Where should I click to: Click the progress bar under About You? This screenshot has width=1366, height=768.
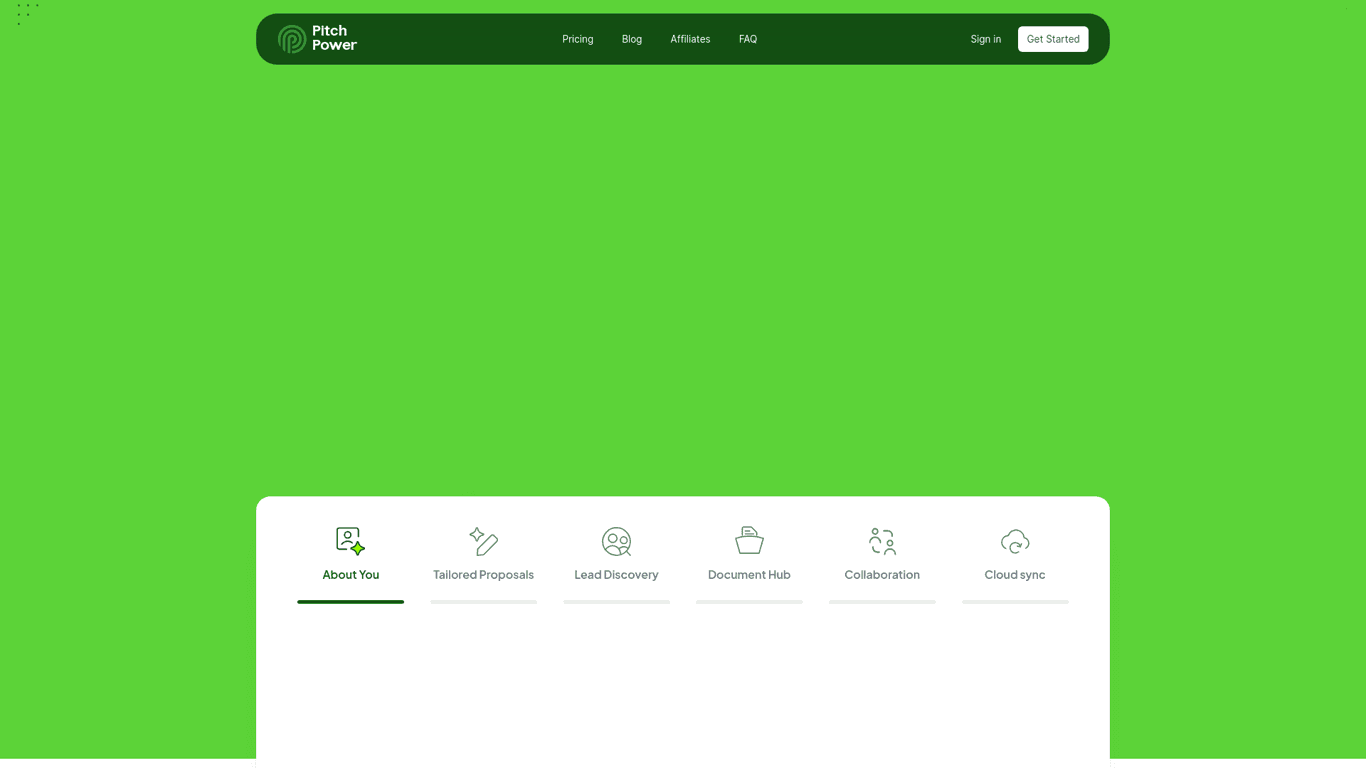[350, 602]
